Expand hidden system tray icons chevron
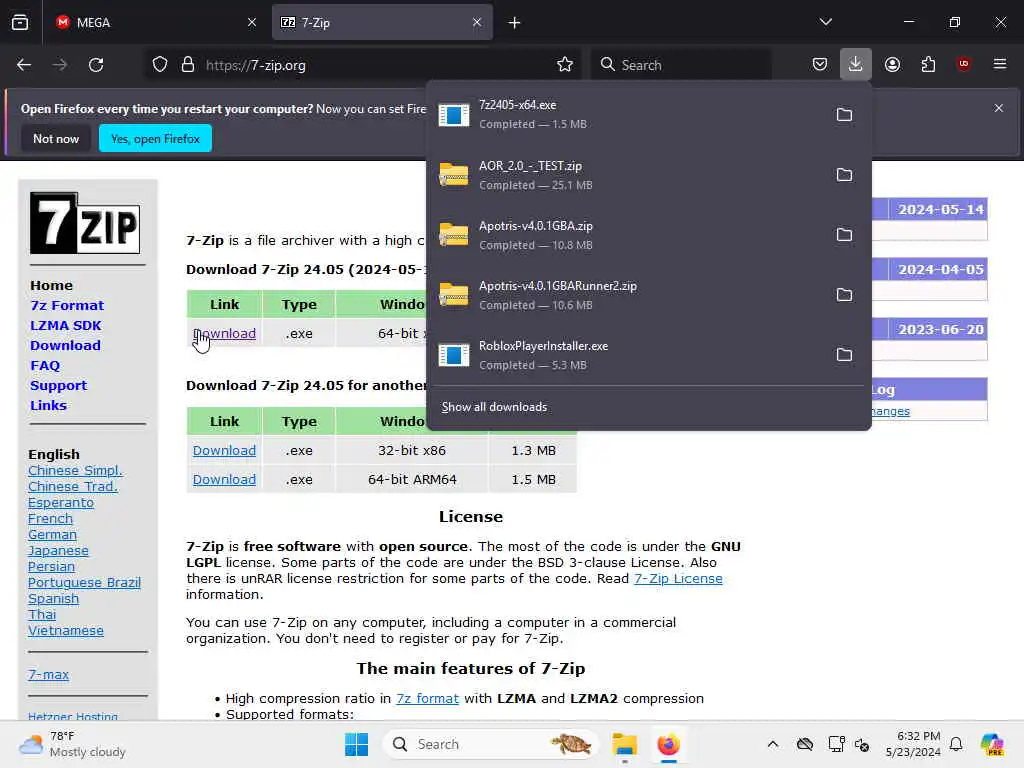1024x768 pixels. (x=773, y=744)
